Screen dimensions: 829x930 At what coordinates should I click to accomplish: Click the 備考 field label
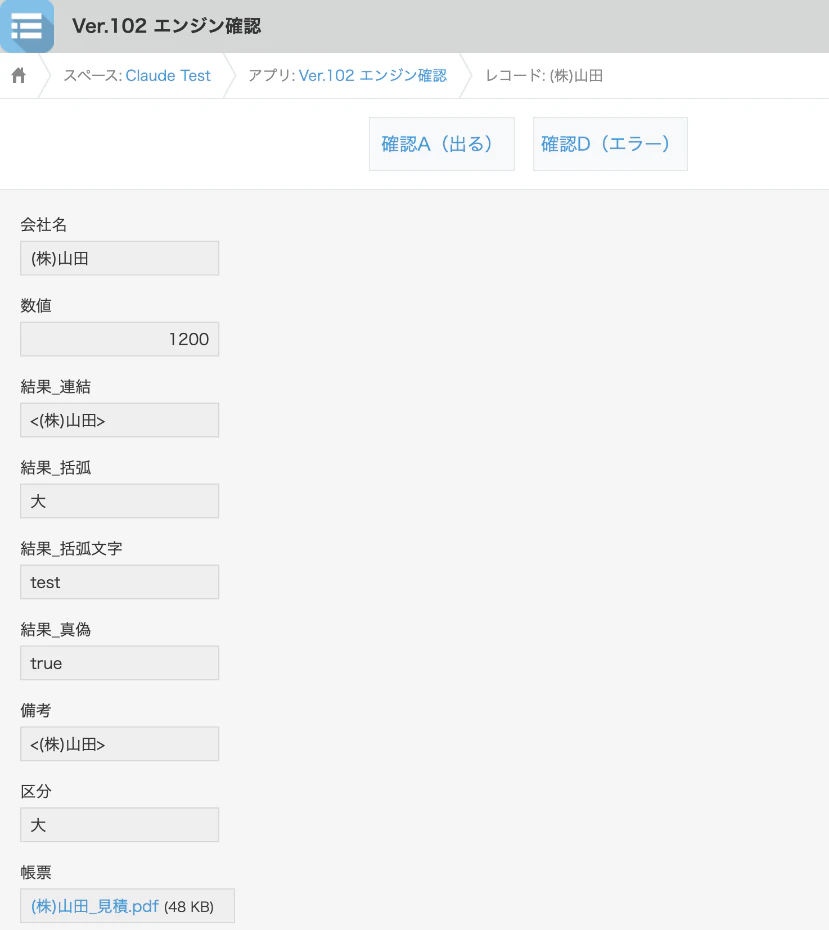point(36,711)
